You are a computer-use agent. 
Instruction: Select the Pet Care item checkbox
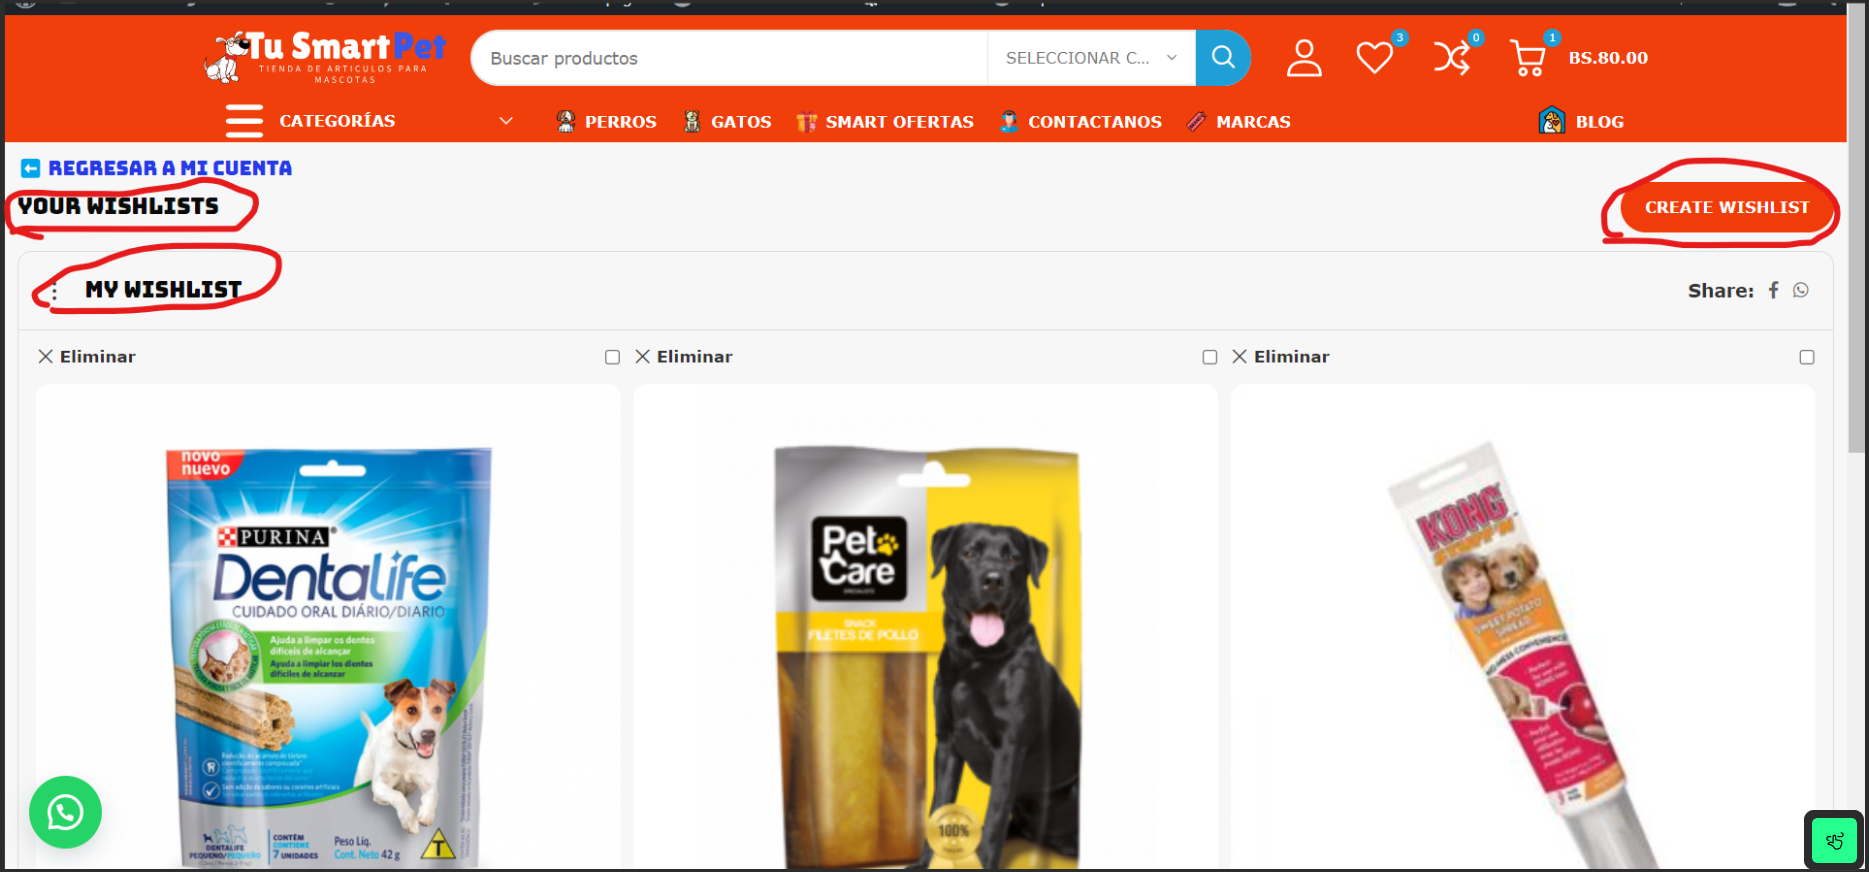coord(1210,357)
